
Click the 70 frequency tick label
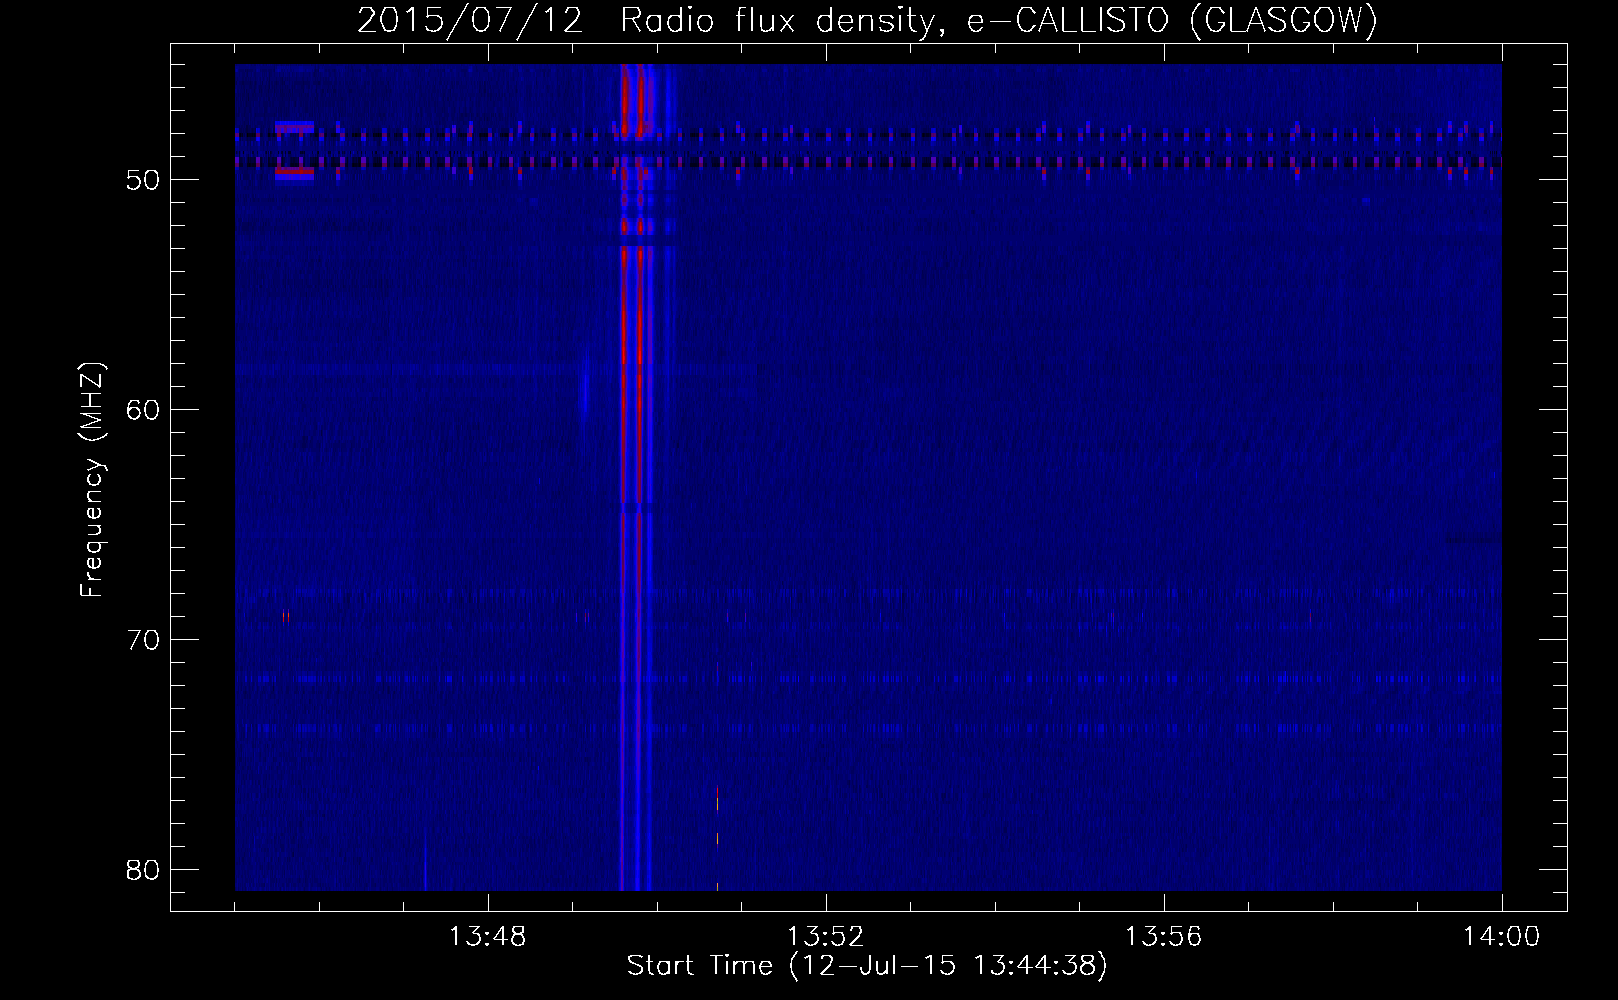pos(144,640)
